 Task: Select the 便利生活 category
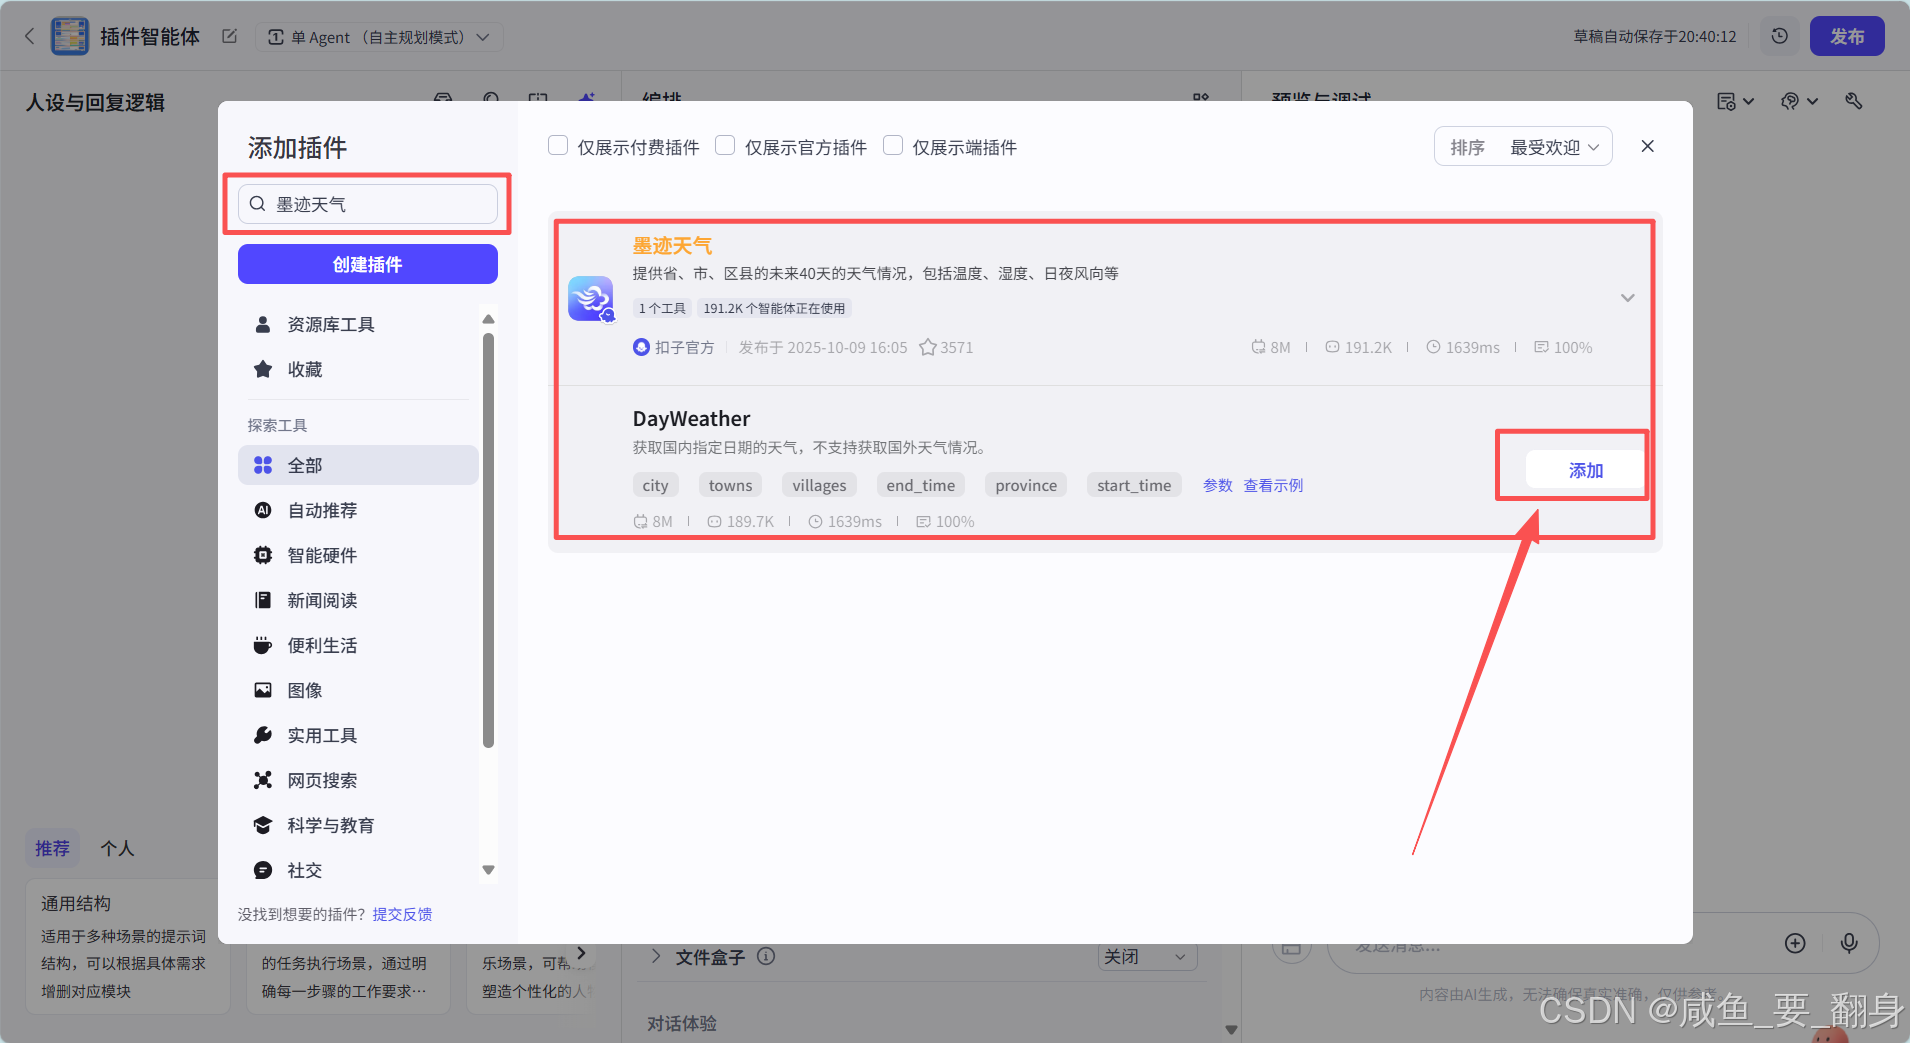(358, 645)
